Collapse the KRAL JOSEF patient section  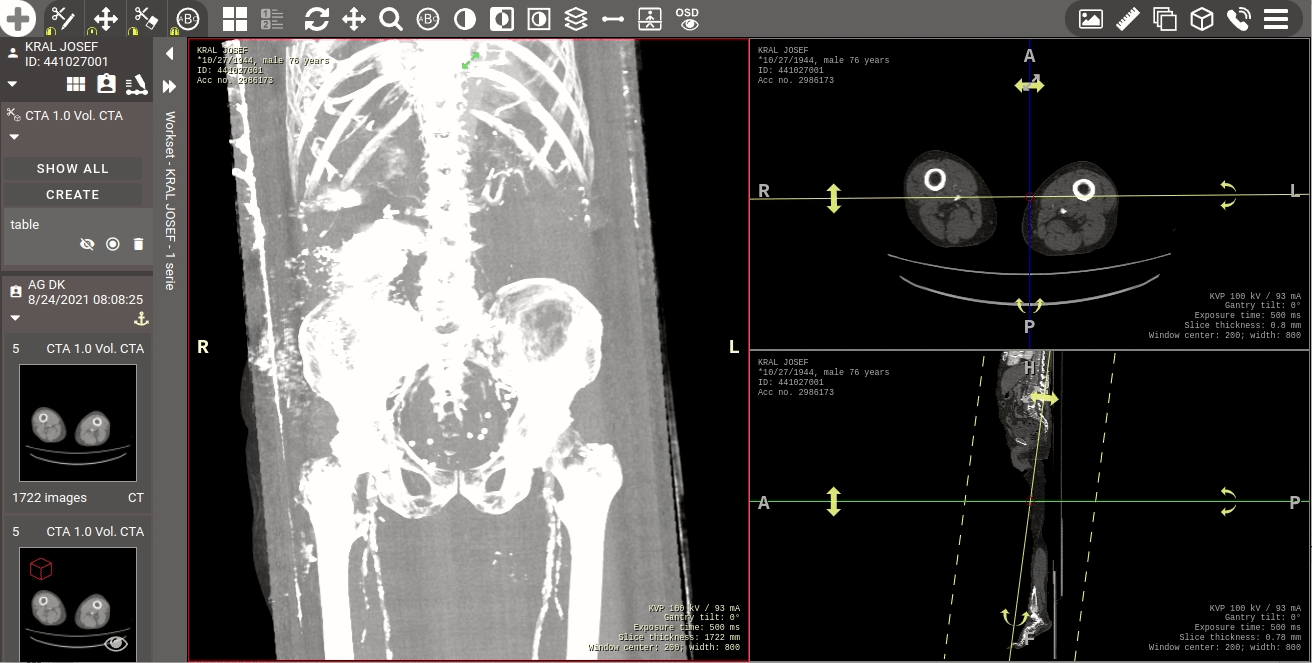[13, 84]
